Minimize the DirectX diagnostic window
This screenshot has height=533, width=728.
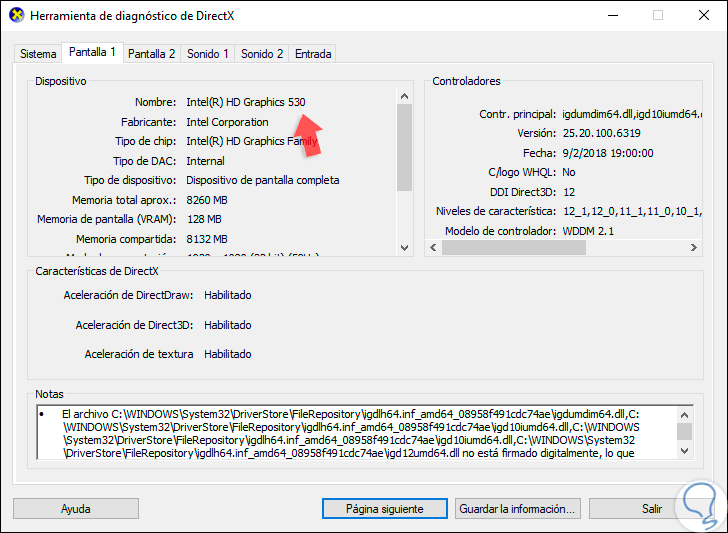coord(613,15)
